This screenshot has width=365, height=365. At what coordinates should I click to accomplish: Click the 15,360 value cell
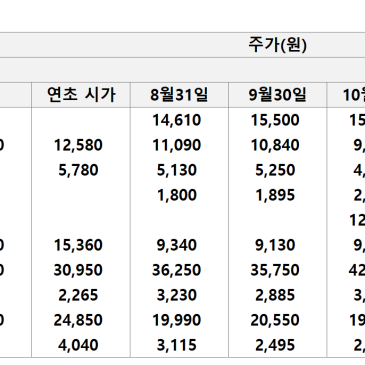[81, 245]
